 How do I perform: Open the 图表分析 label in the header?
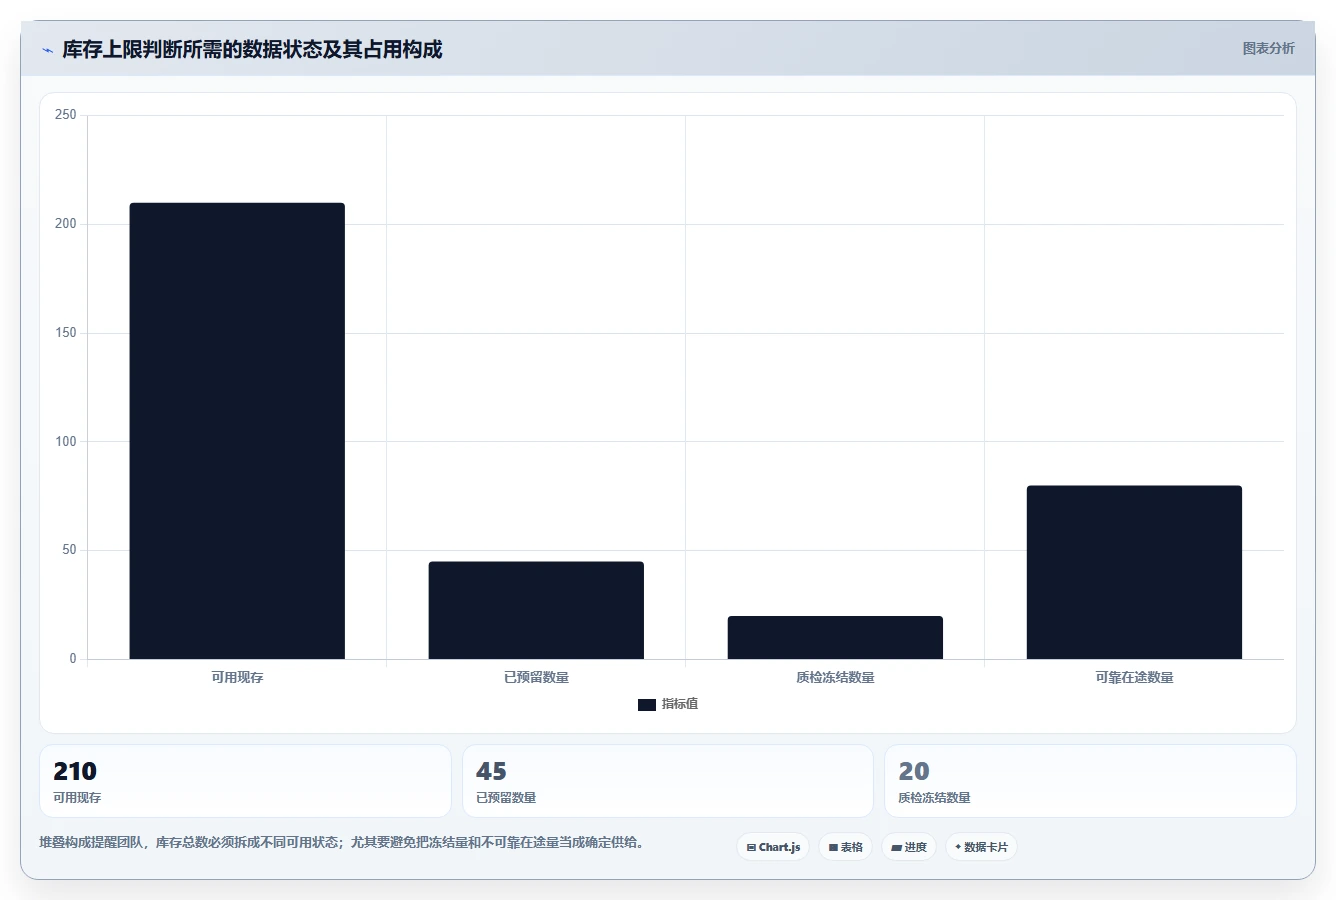click(x=1268, y=48)
